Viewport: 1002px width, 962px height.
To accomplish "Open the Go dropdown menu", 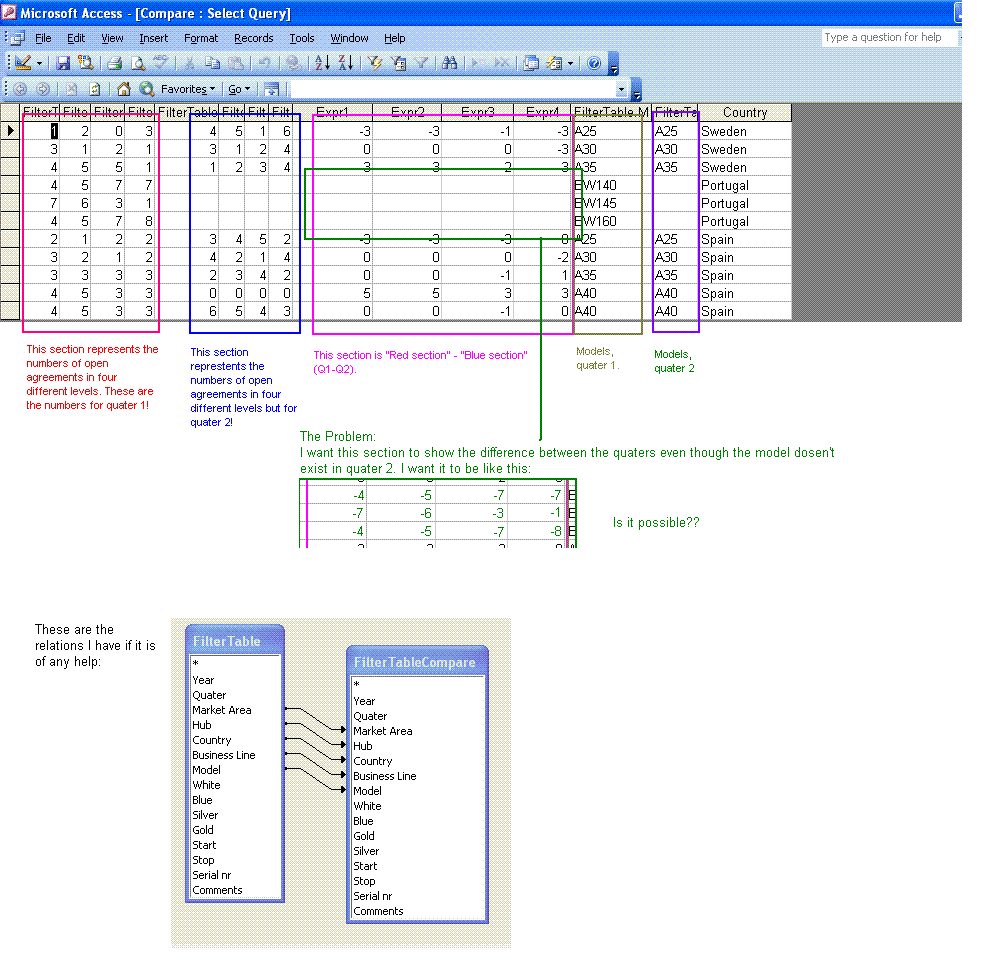I will (x=239, y=89).
